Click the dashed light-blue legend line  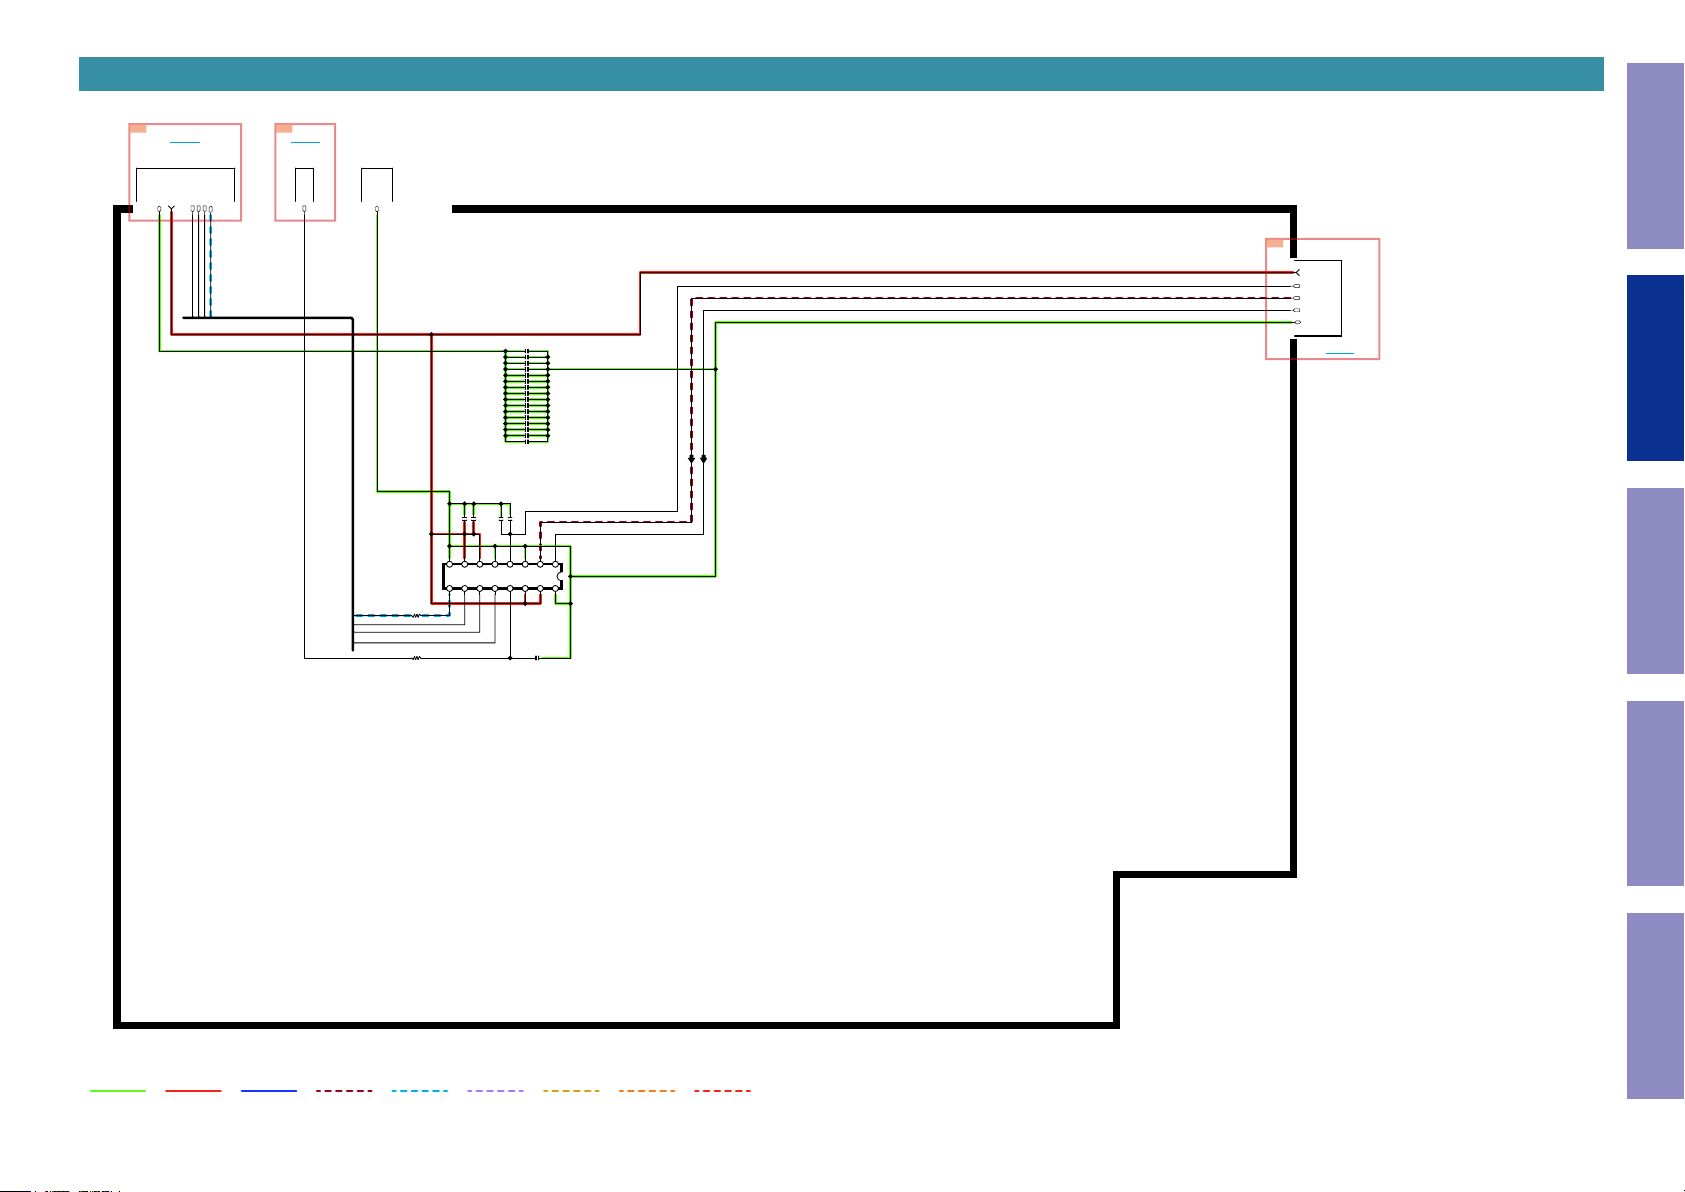click(420, 1091)
